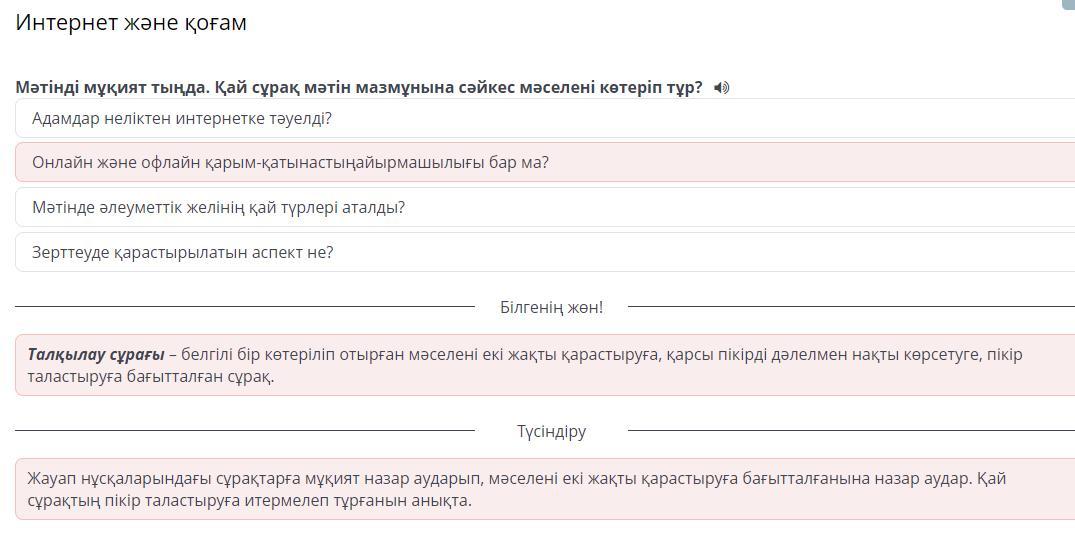Image resolution: width=1075 pixels, height=541 pixels.
Task: Click the divider line left of "Түсіндіру"
Action: pos(245,431)
